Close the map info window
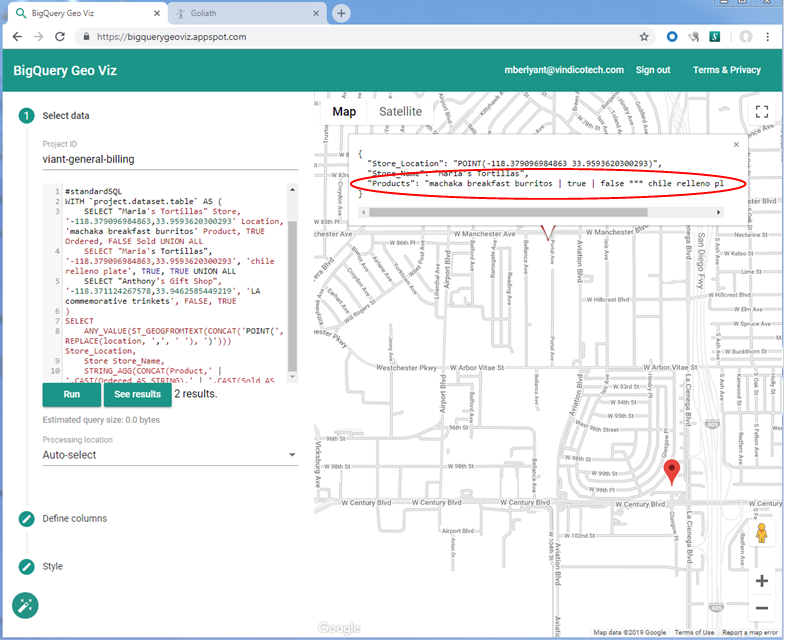The image size is (785, 641). coord(736,145)
